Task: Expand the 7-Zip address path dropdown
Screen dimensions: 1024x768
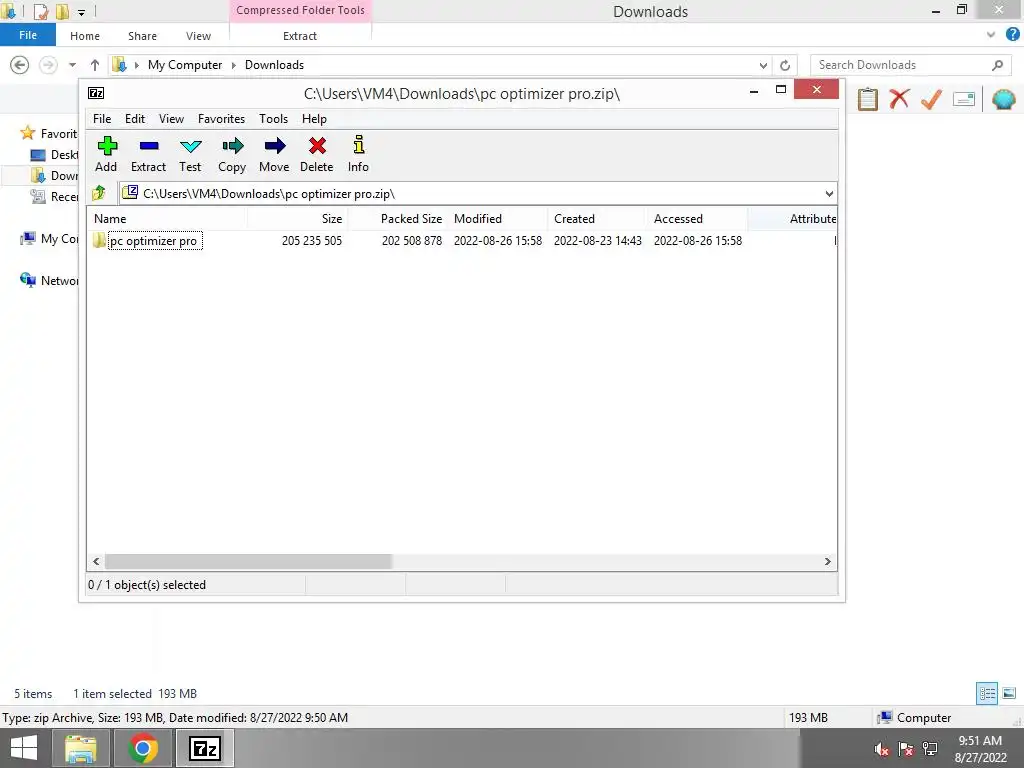Action: pos(829,193)
